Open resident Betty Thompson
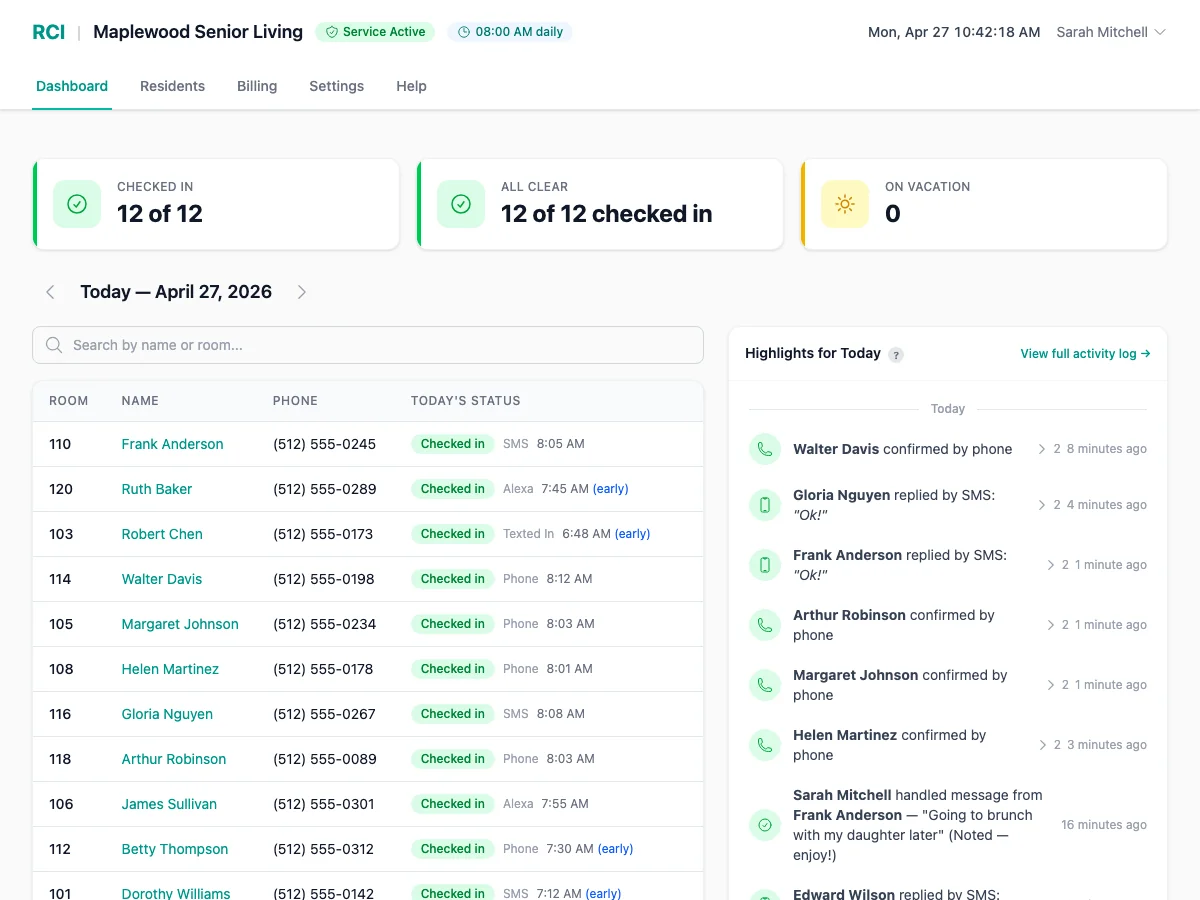1200x900 pixels. point(175,849)
